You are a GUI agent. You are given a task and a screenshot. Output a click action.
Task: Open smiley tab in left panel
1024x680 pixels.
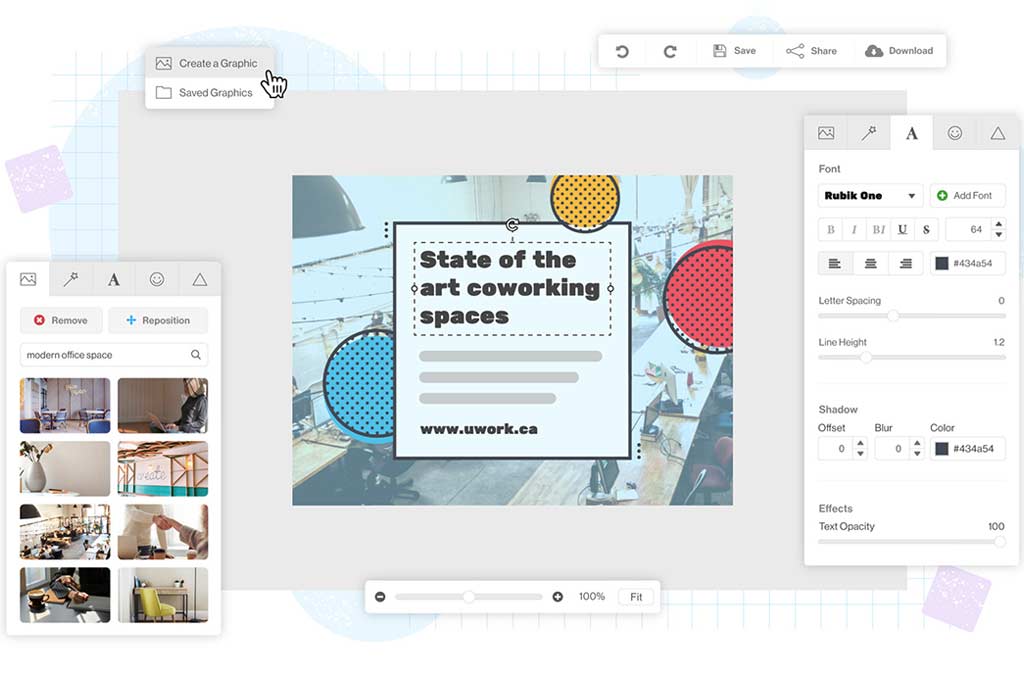(x=157, y=280)
